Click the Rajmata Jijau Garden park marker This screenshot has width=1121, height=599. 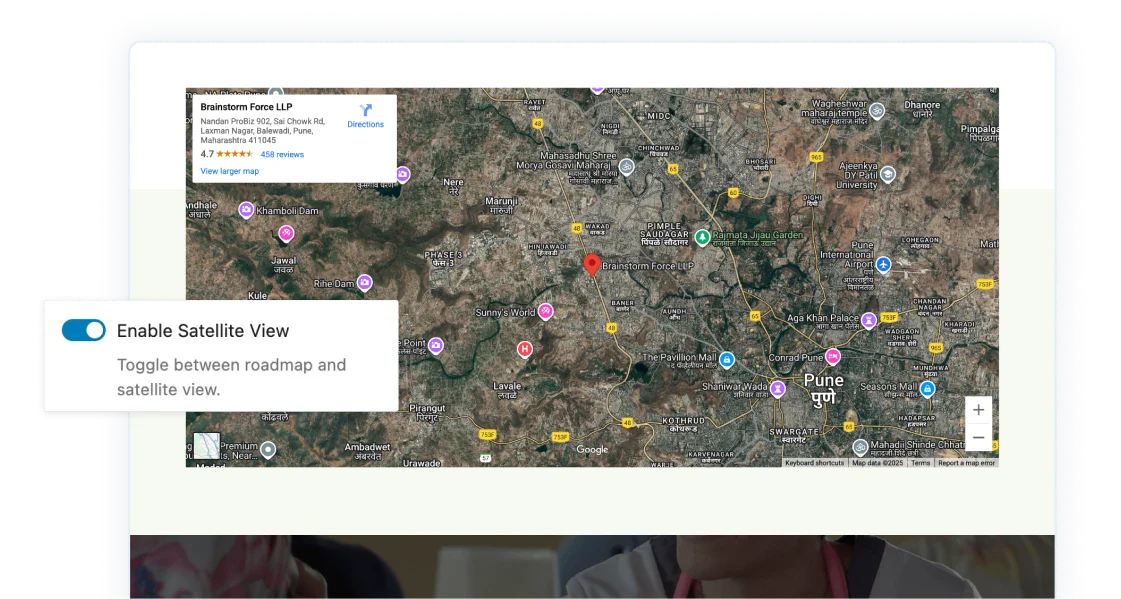click(703, 237)
